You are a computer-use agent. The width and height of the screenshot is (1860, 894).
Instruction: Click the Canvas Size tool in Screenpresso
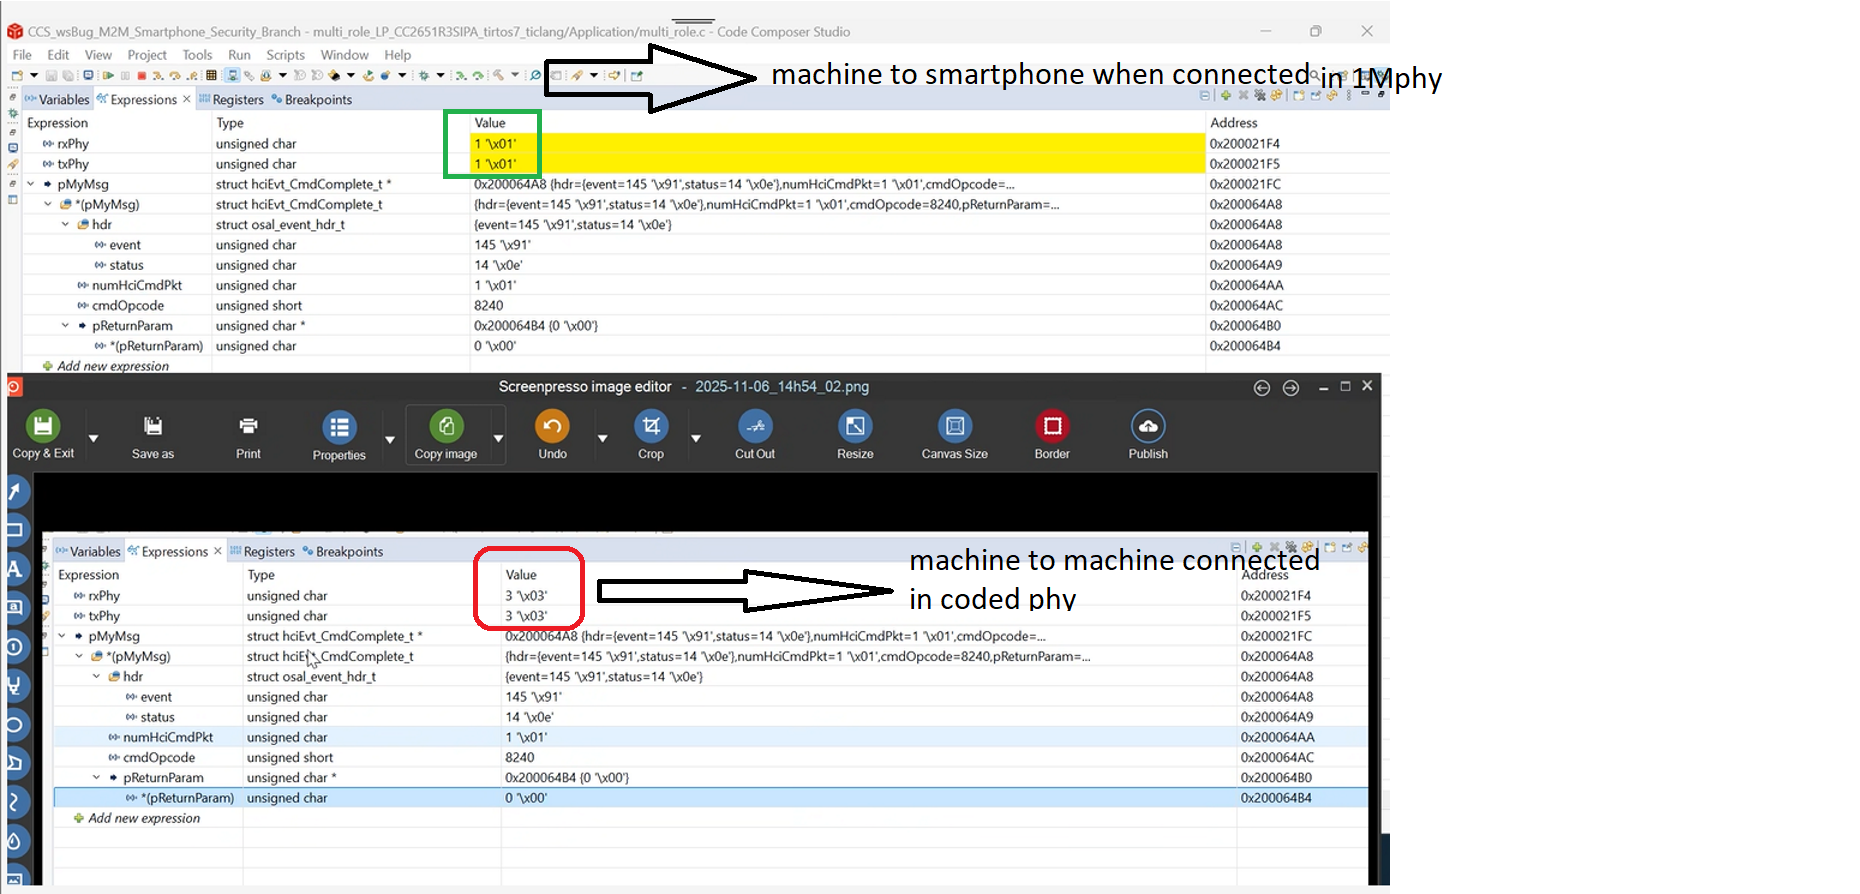[955, 435]
